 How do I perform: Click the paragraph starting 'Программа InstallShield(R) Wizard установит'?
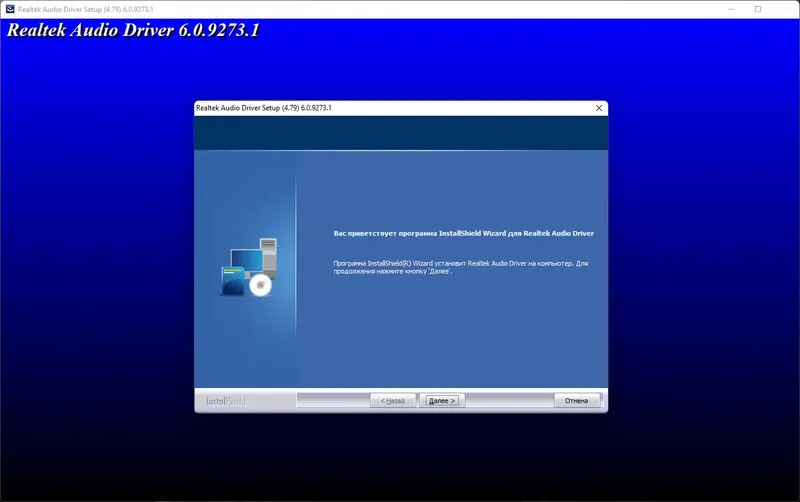click(x=460, y=267)
